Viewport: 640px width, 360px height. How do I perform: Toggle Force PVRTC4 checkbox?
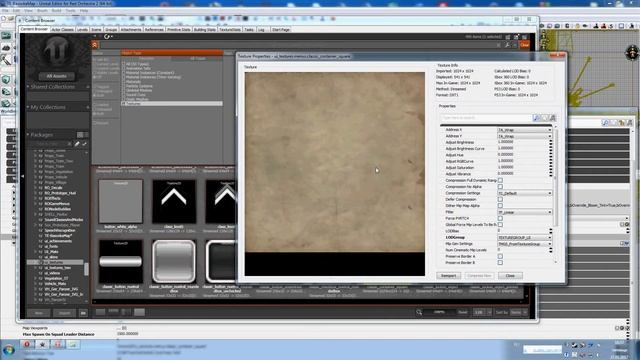pos(500,218)
